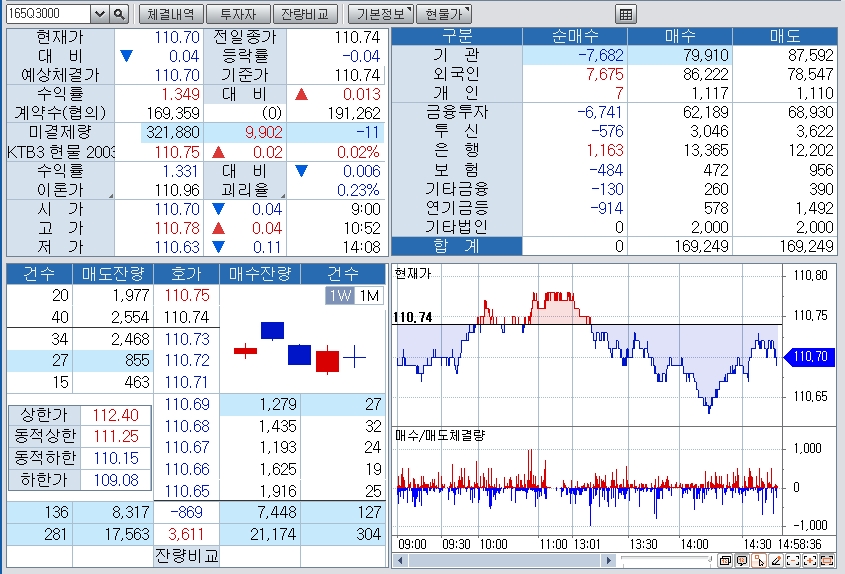The image size is (845, 574).
Task: Zoom out chart with minus bracket icon
Action: click(x=793, y=561)
